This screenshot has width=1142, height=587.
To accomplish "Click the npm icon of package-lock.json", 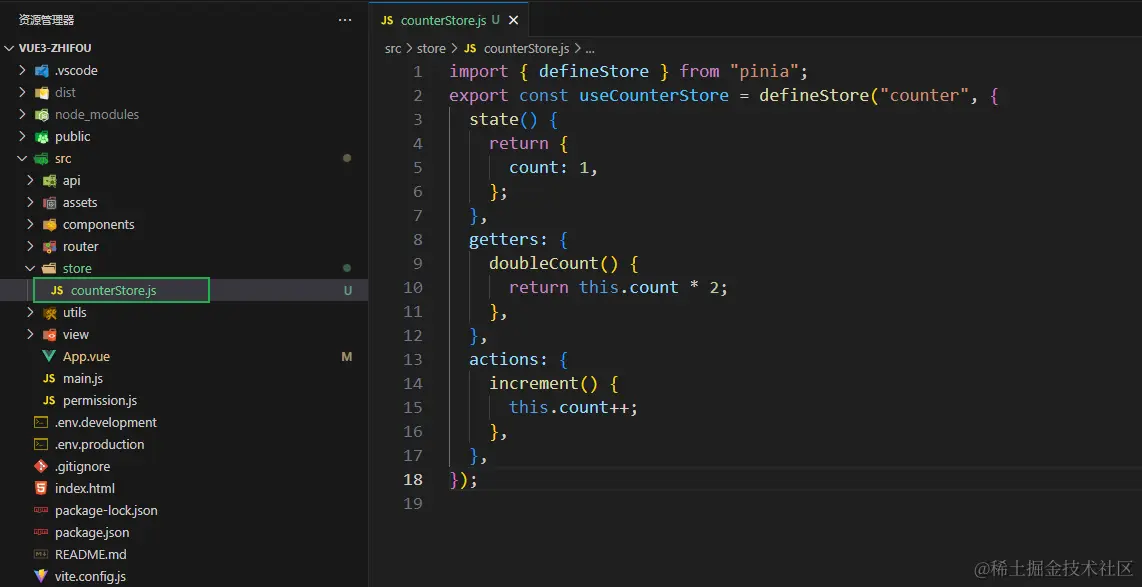I will tap(42, 511).
